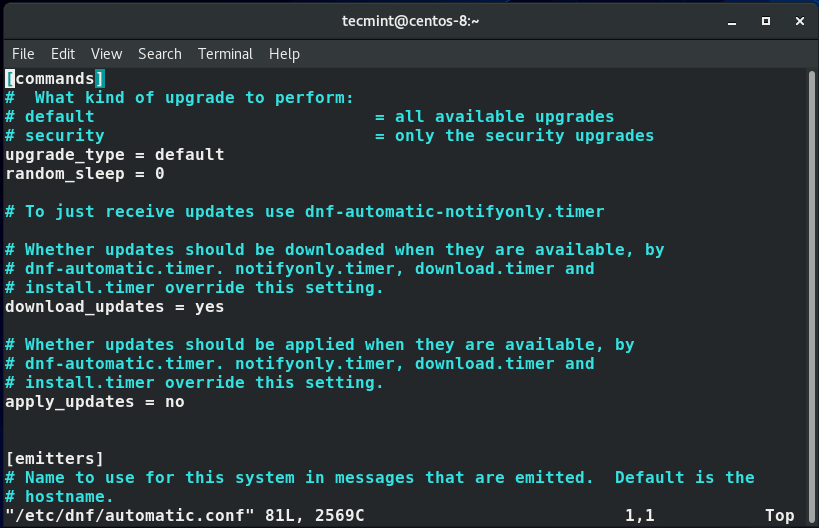
Task: Maximize the terminal window
Action: click(x=766, y=20)
